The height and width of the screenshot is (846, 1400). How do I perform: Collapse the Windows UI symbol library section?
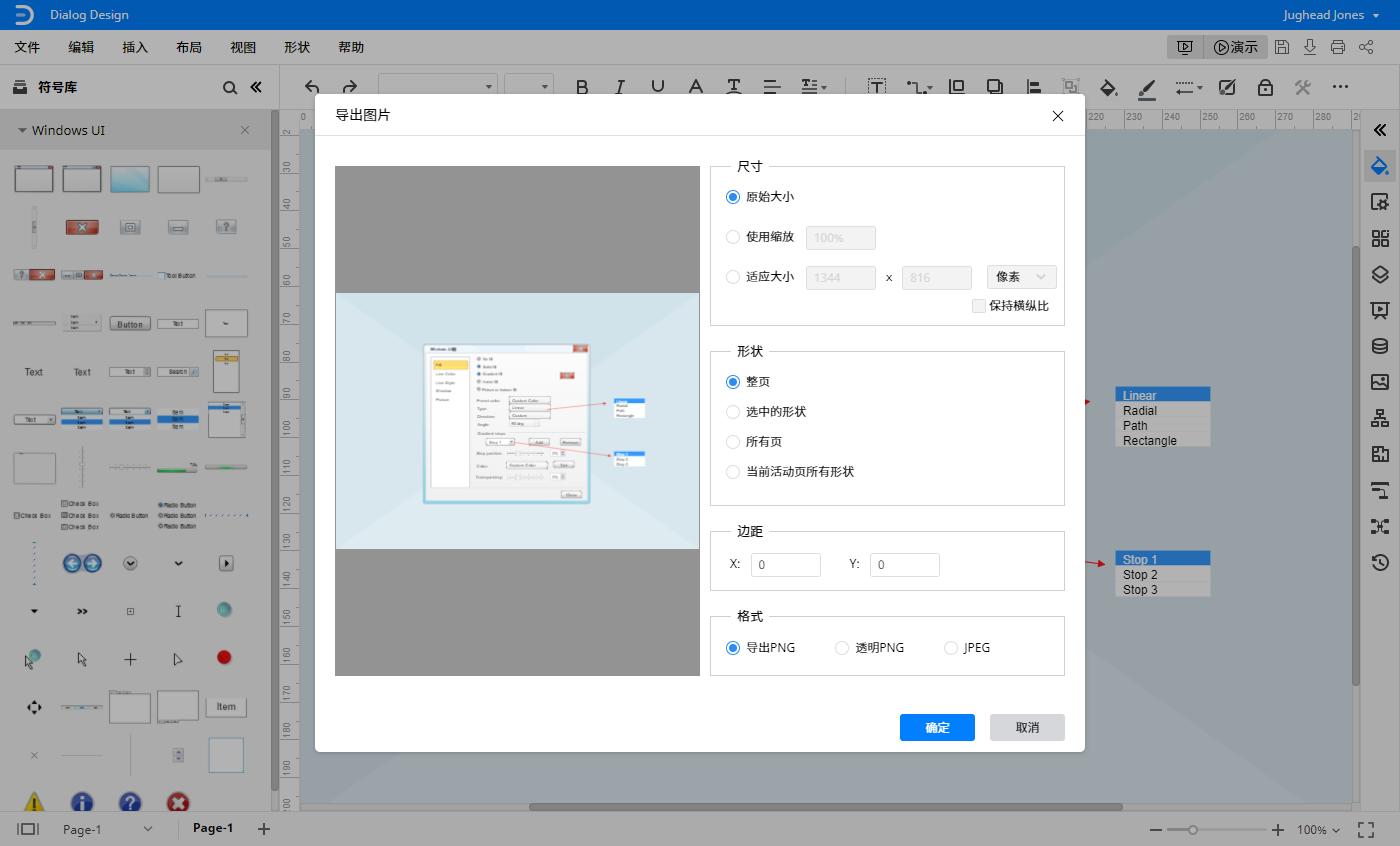click(22, 130)
